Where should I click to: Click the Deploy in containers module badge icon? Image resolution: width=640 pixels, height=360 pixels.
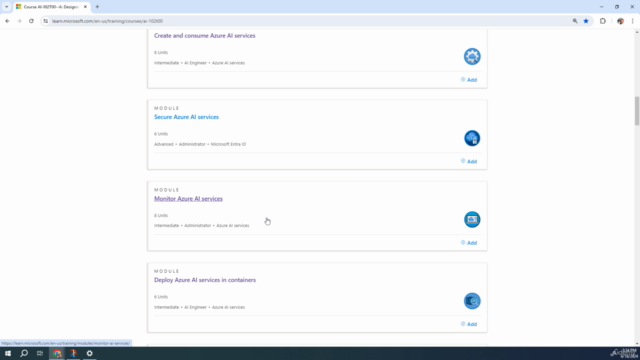tap(472, 301)
